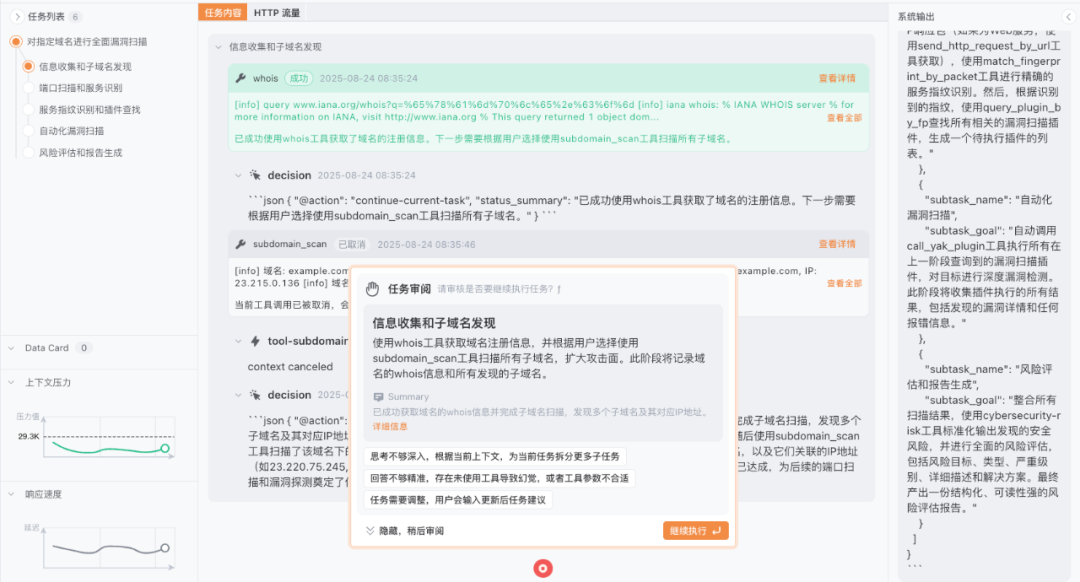1080x582 pixels.
Task: Click whois timestamp 2025-08-24 08:35:24
Action: point(368,79)
